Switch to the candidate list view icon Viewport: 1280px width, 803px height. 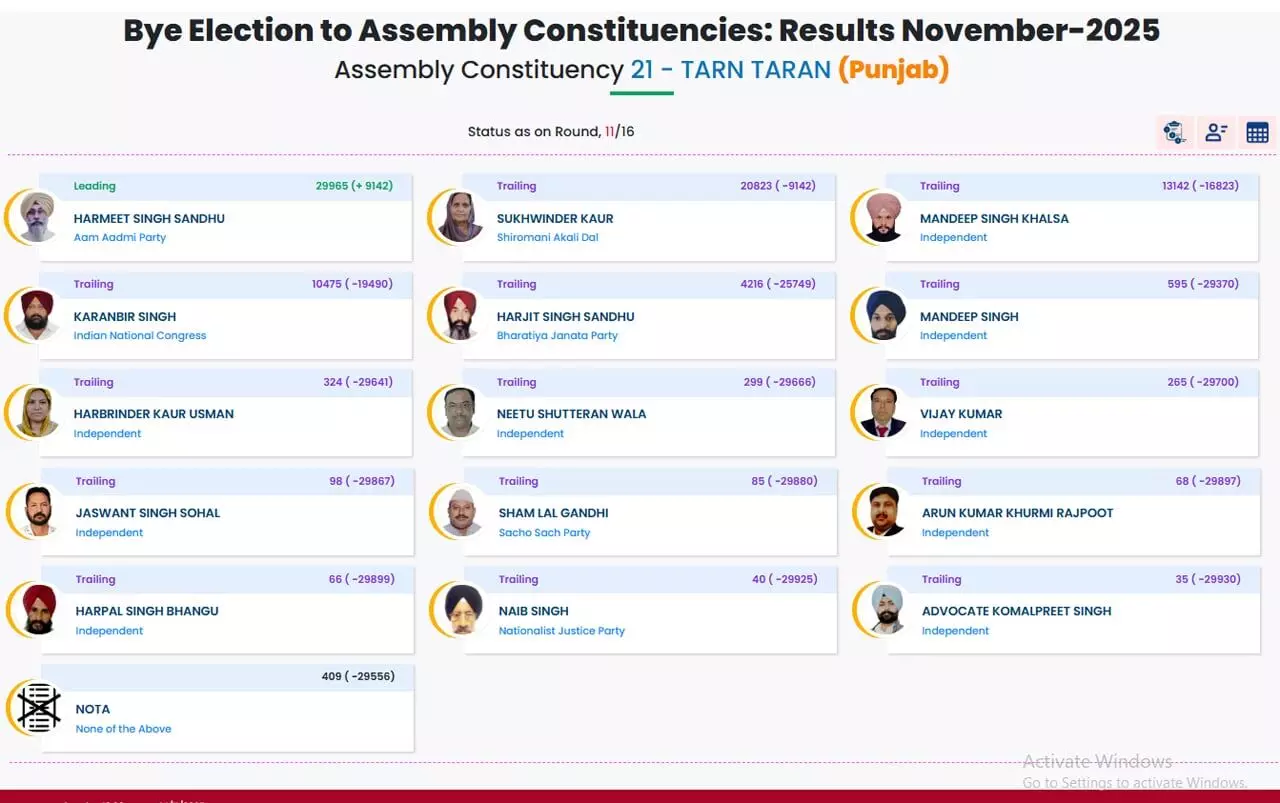coord(1216,132)
